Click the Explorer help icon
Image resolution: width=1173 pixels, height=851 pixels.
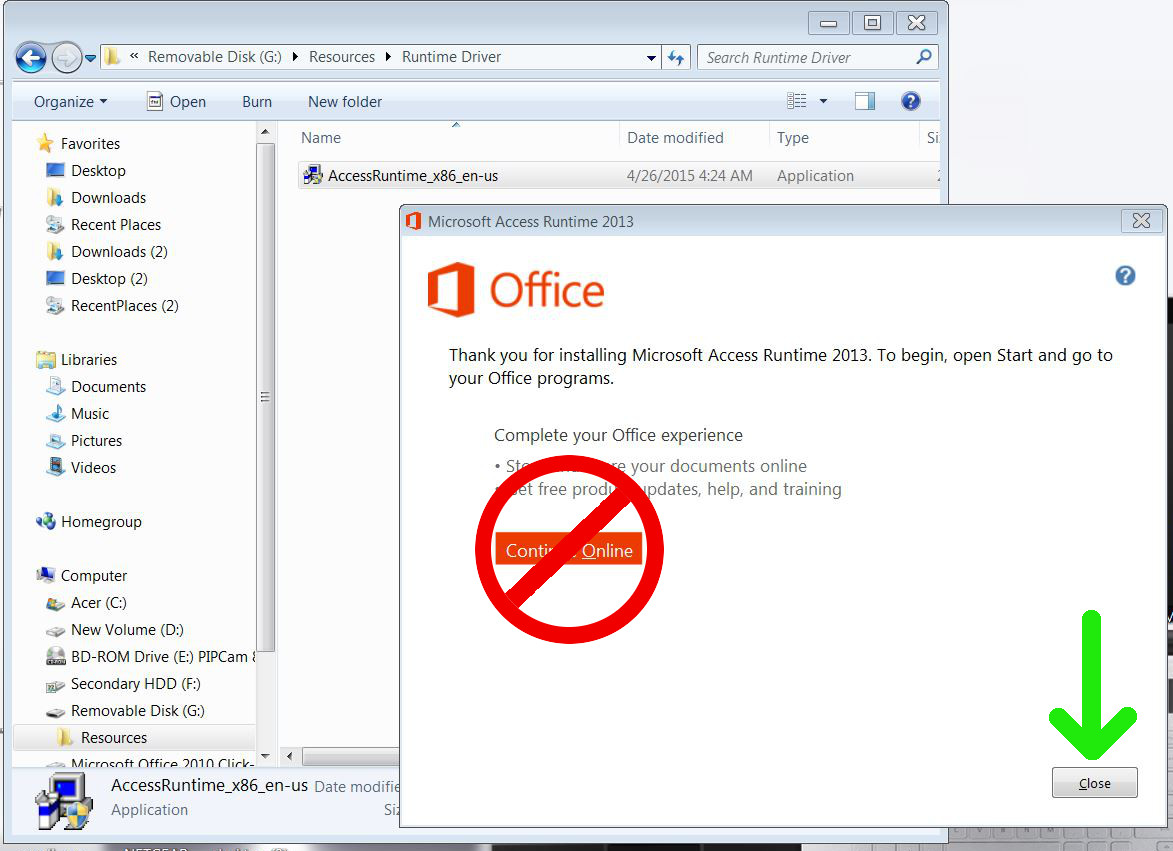pos(910,101)
